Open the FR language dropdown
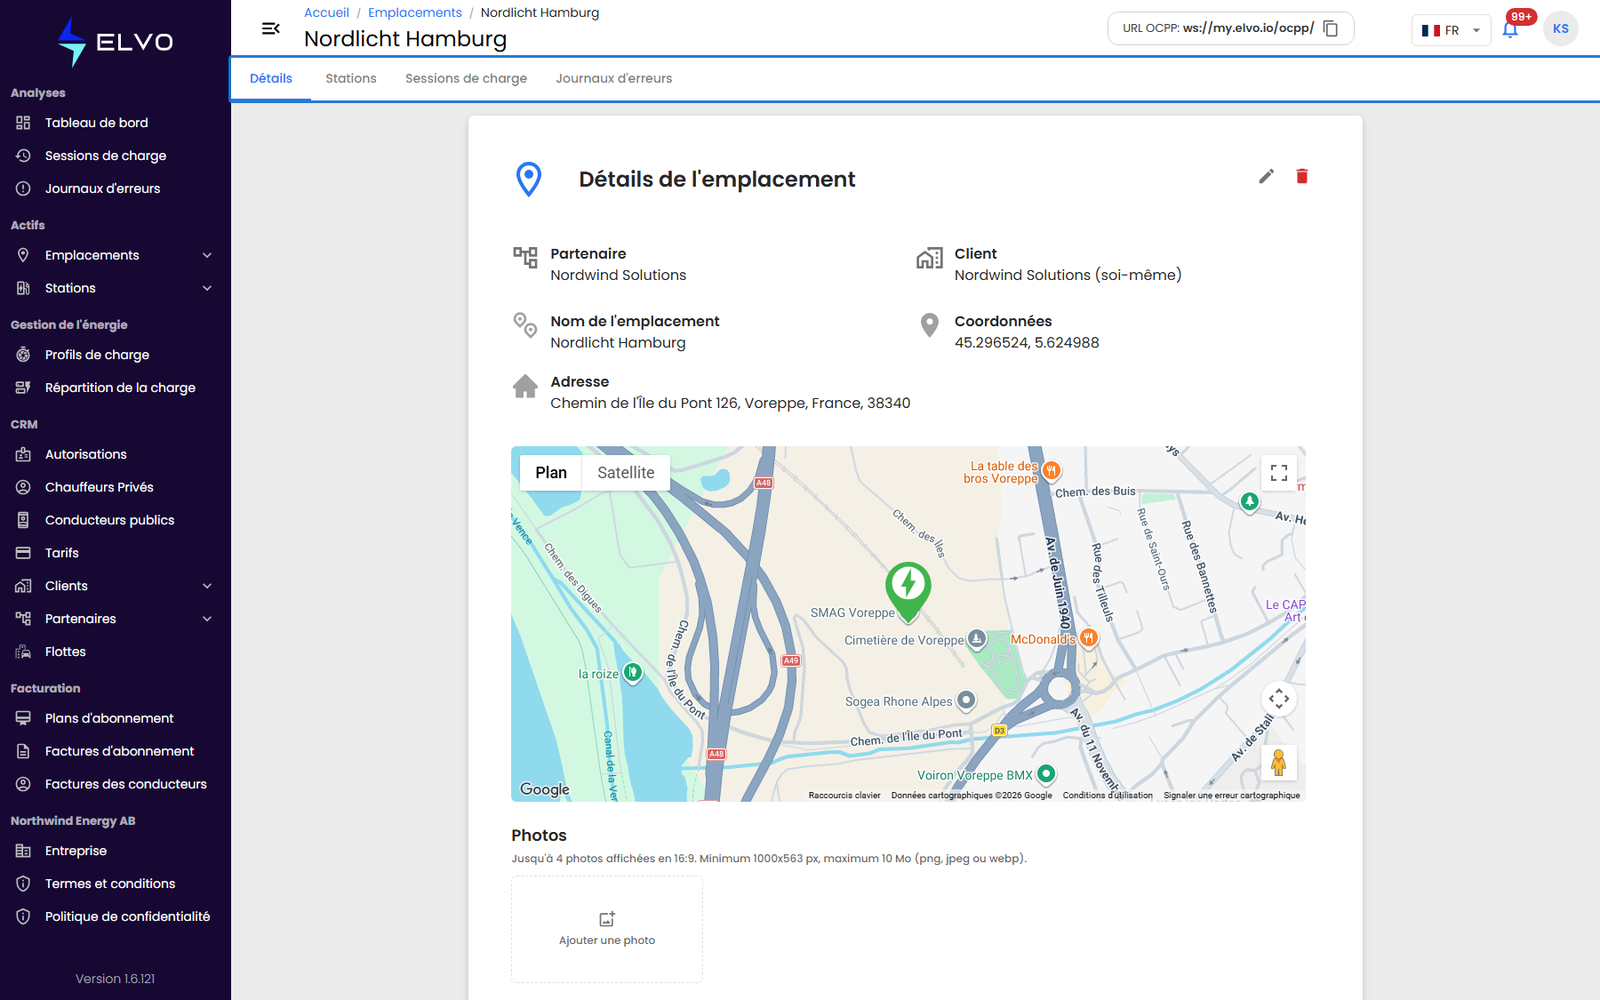The width and height of the screenshot is (1600, 1000). (x=1451, y=30)
